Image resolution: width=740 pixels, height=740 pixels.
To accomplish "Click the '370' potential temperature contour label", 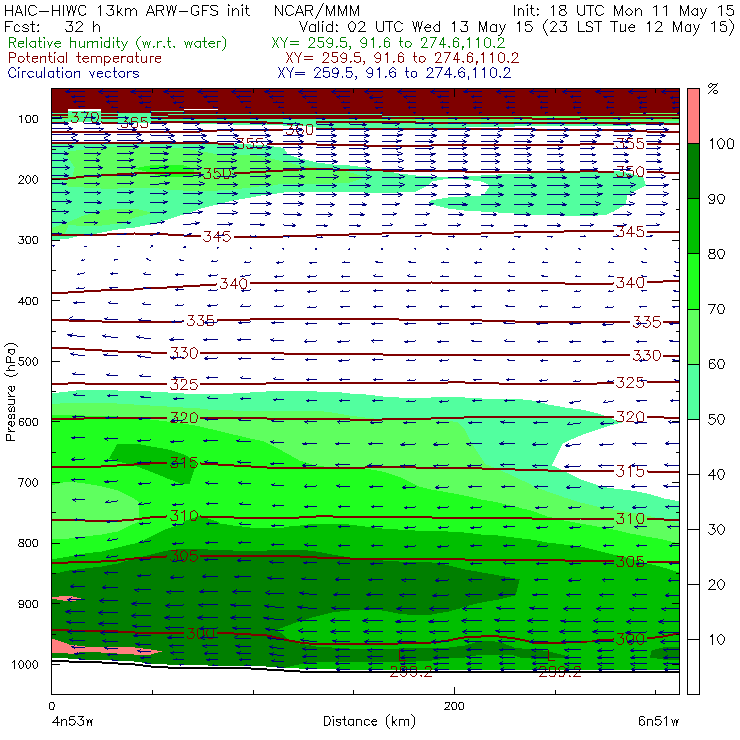I will (x=84, y=116).
